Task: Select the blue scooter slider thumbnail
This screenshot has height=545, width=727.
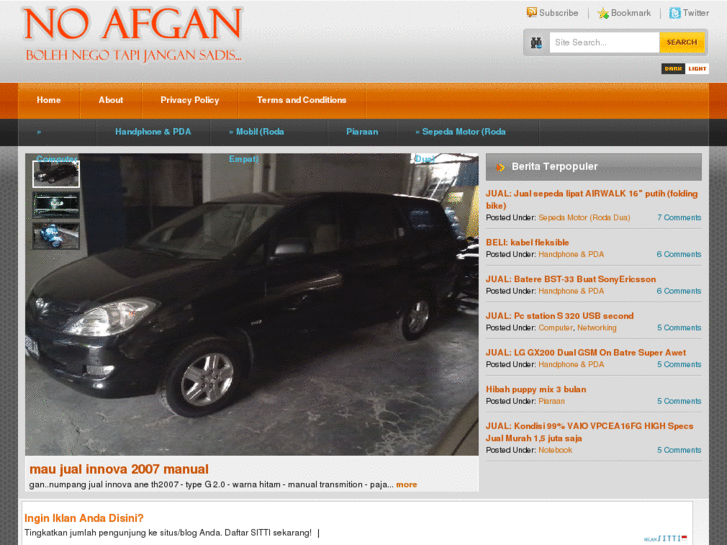Action: point(56,236)
